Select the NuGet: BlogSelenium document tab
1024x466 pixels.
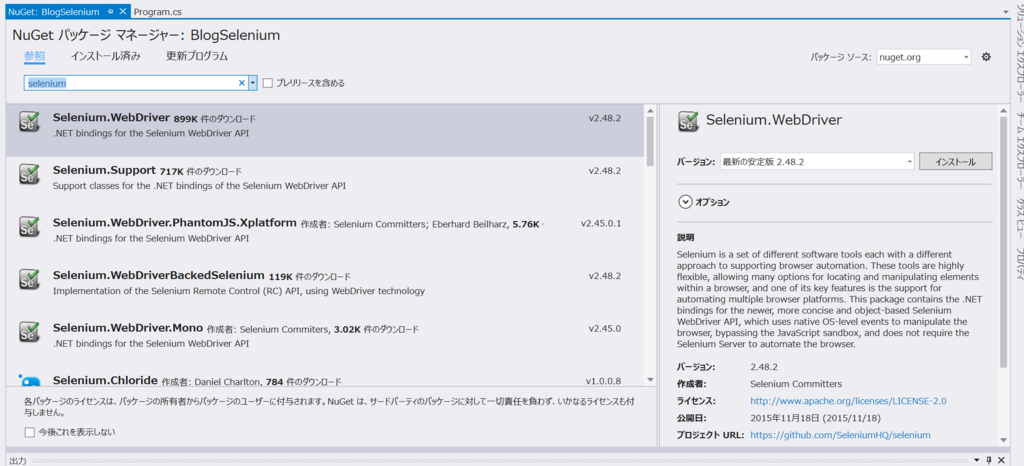pos(54,12)
